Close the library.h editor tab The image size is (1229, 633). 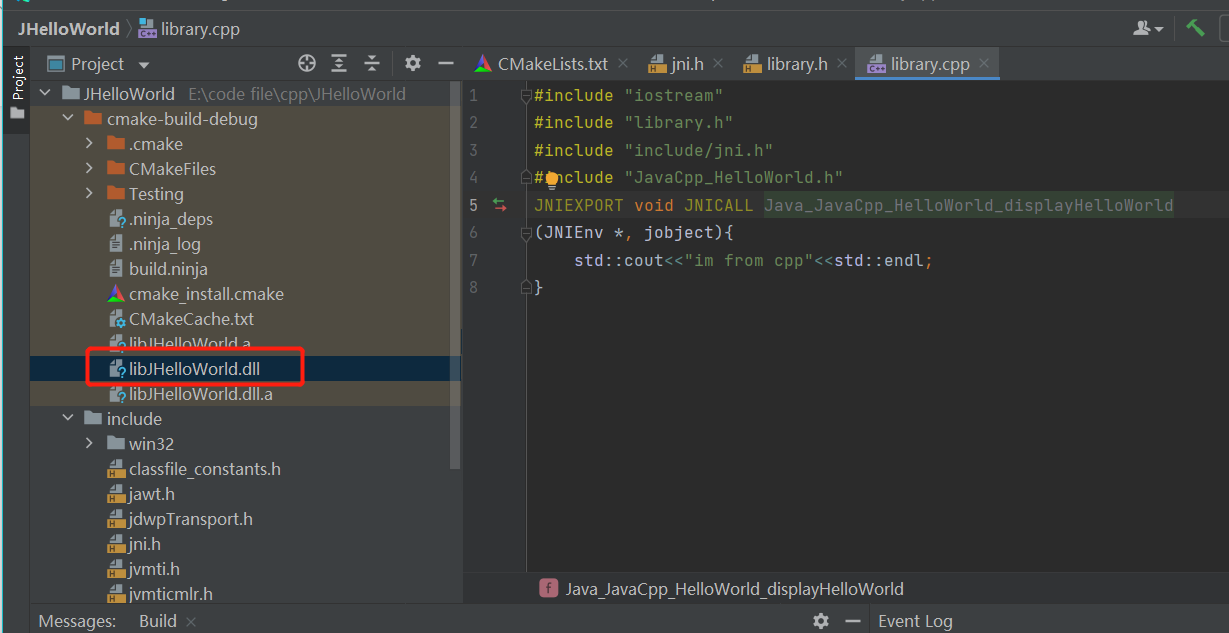click(x=842, y=64)
